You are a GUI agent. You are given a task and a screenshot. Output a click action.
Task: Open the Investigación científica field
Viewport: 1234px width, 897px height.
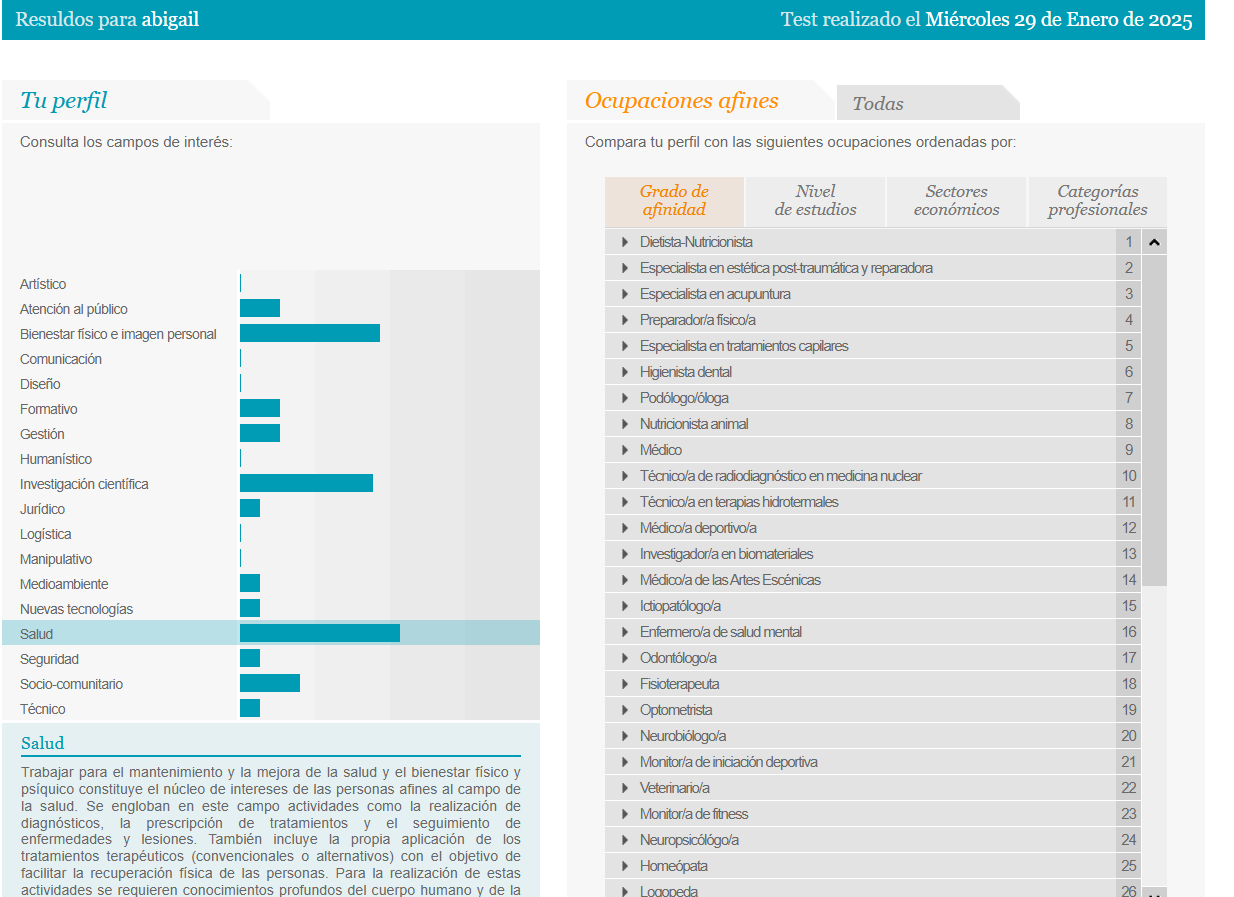click(x=84, y=484)
